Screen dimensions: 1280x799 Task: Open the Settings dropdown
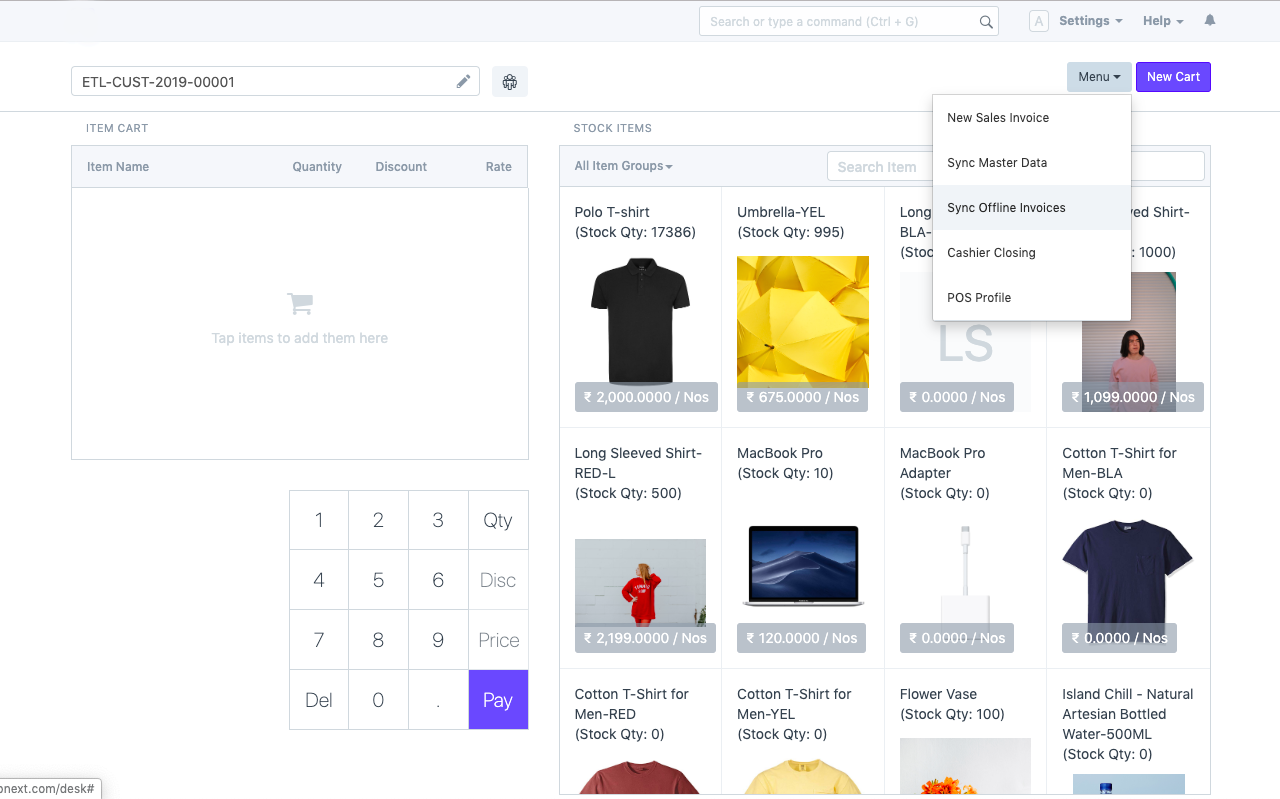coord(1090,21)
